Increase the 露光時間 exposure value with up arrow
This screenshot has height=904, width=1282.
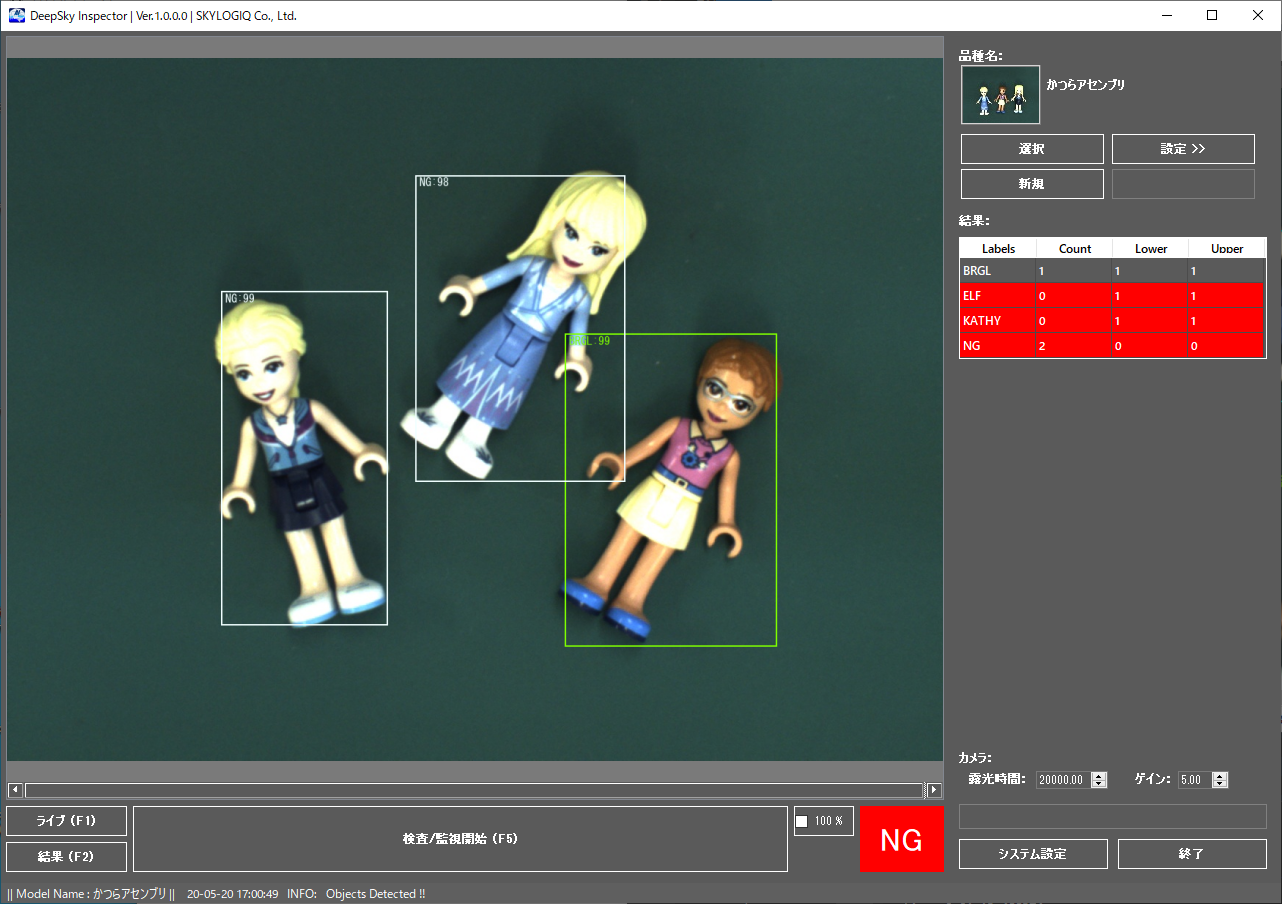[1099, 776]
